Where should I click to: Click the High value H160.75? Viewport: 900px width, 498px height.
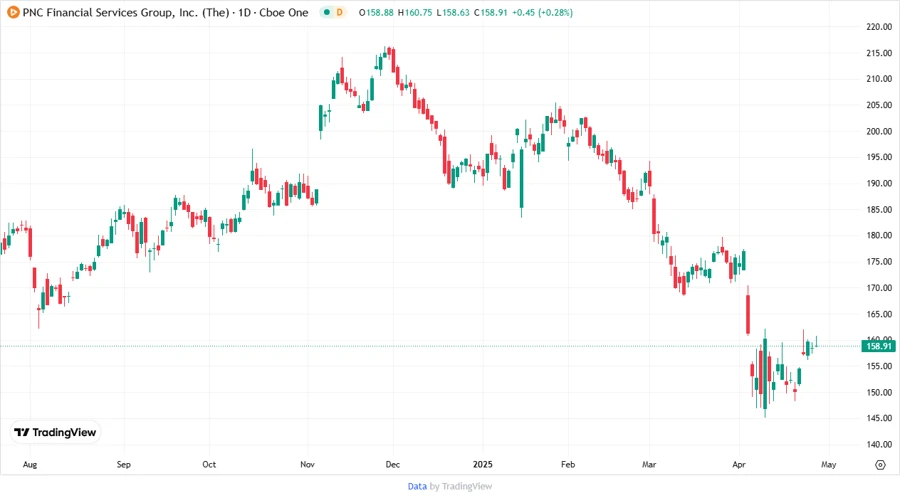tap(415, 13)
